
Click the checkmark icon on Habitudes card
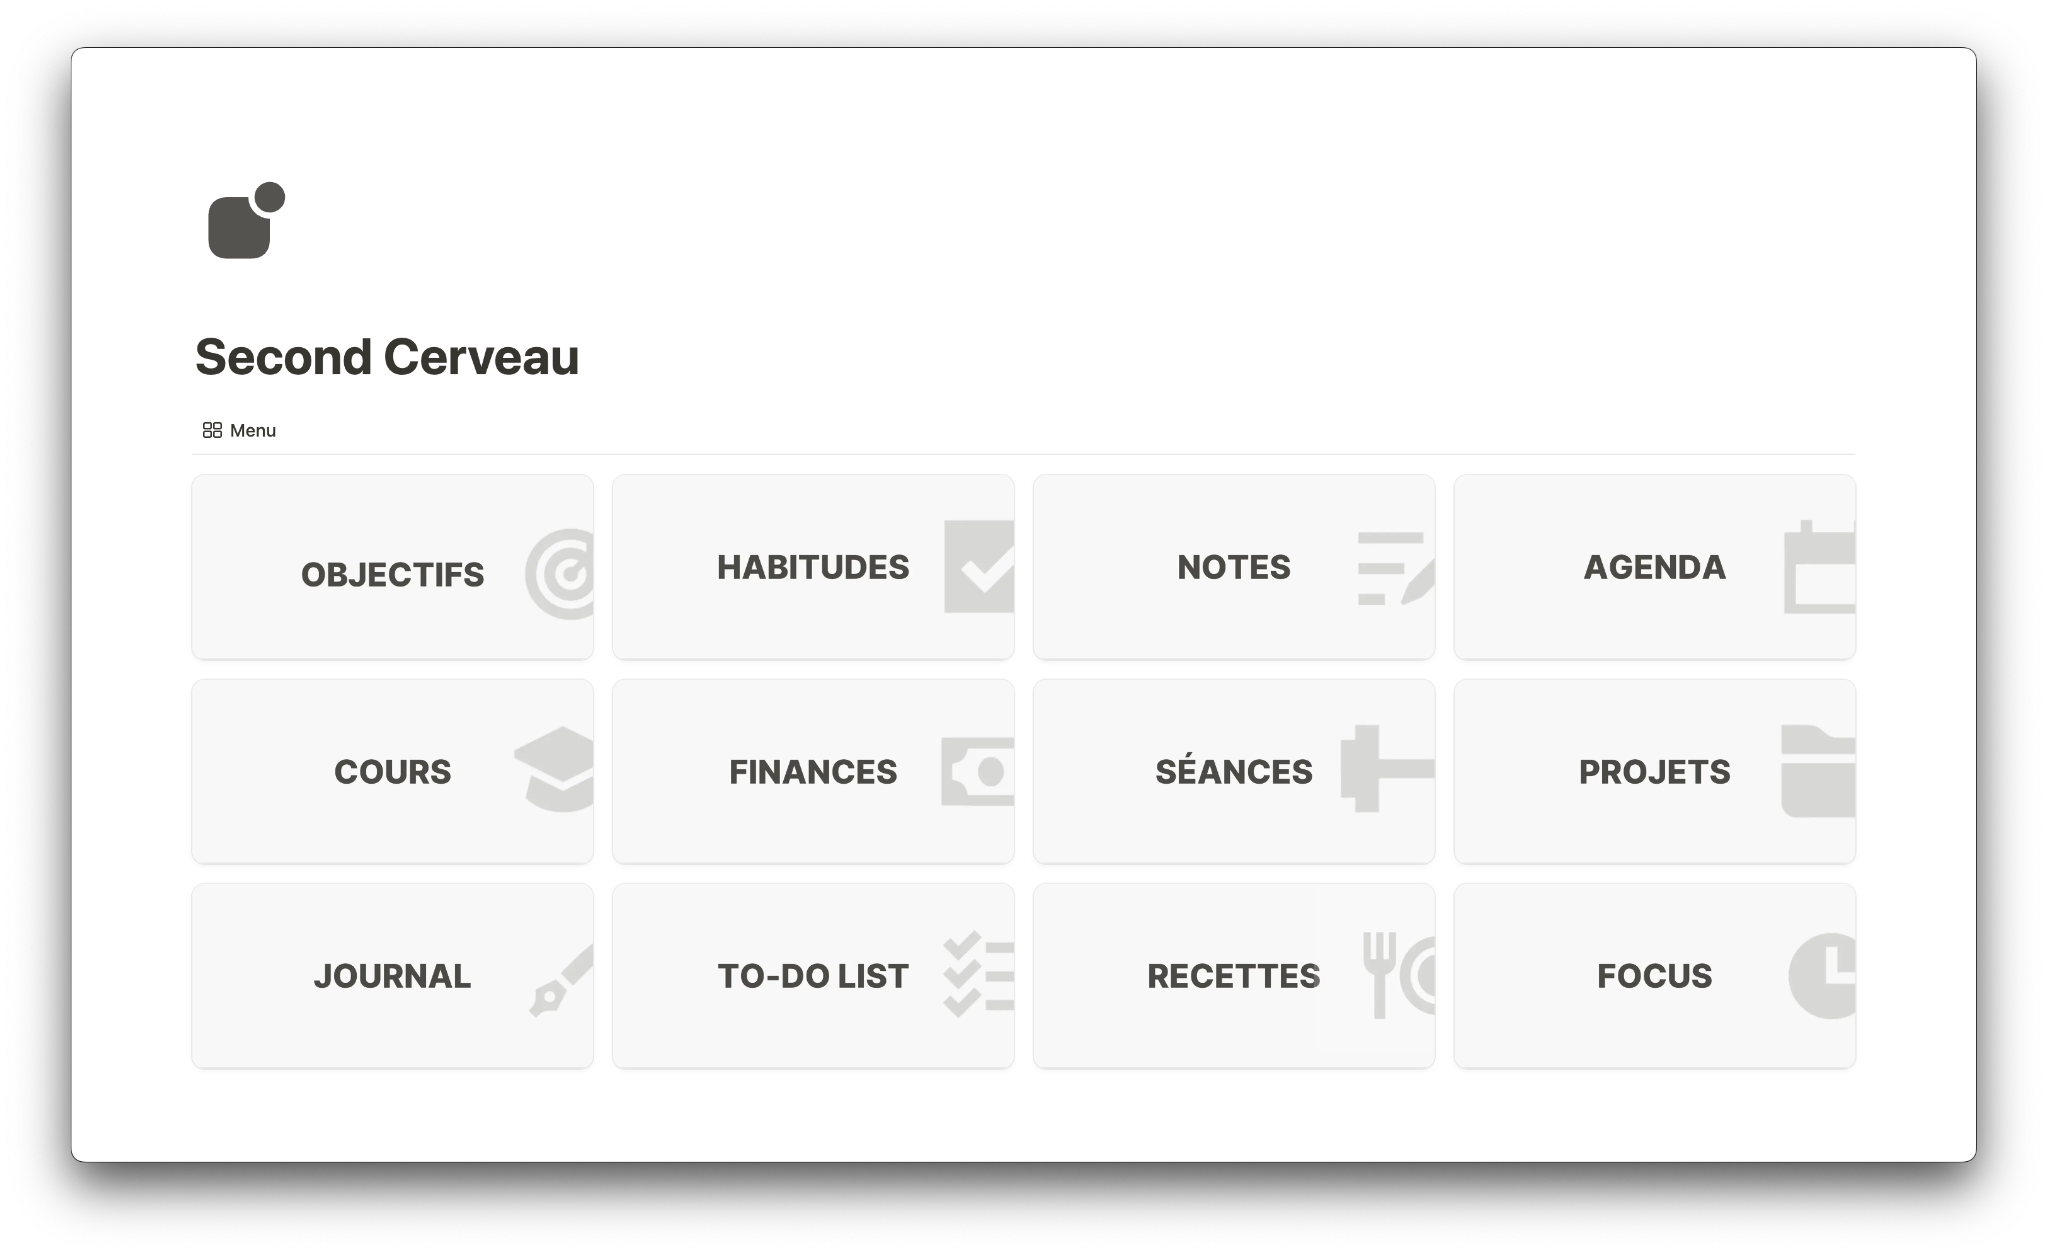click(x=979, y=567)
